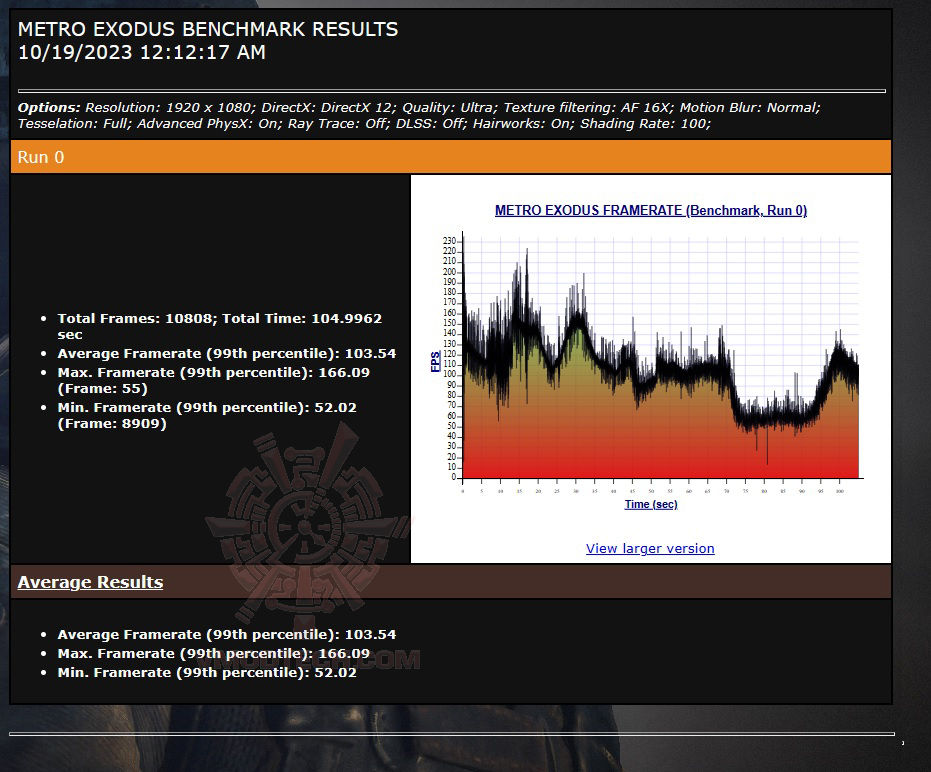Select the 10/19/2023 12:12:17 AM timestamp
Viewport: 931px width, 772px height.
pyautogui.click(x=142, y=52)
